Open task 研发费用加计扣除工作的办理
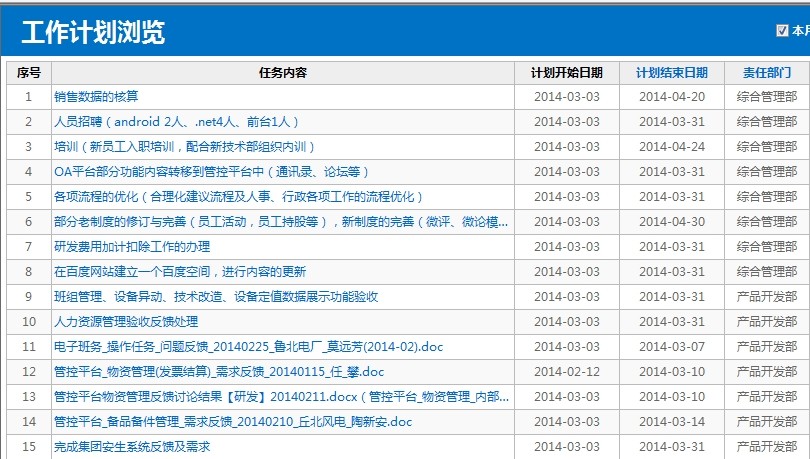 132,247
